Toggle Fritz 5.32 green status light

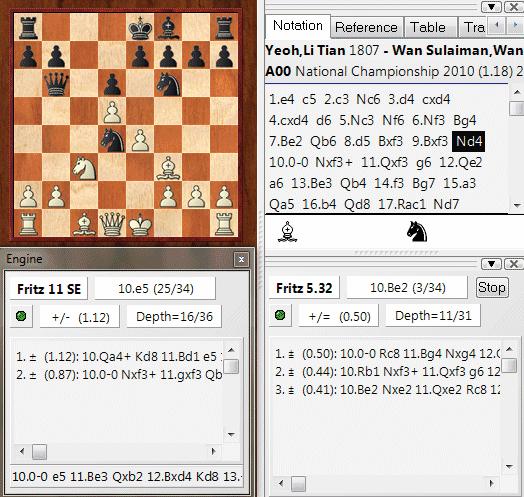[x=280, y=315]
